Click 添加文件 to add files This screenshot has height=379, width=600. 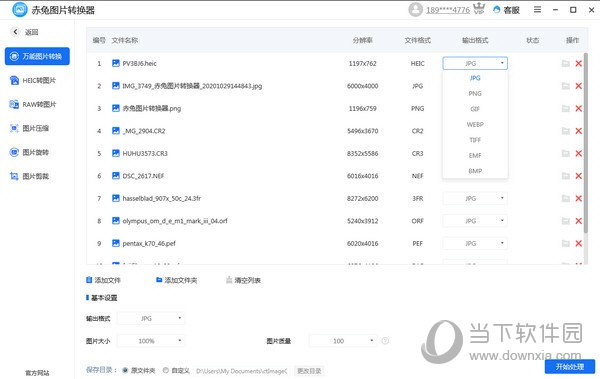click(x=103, y=280)
